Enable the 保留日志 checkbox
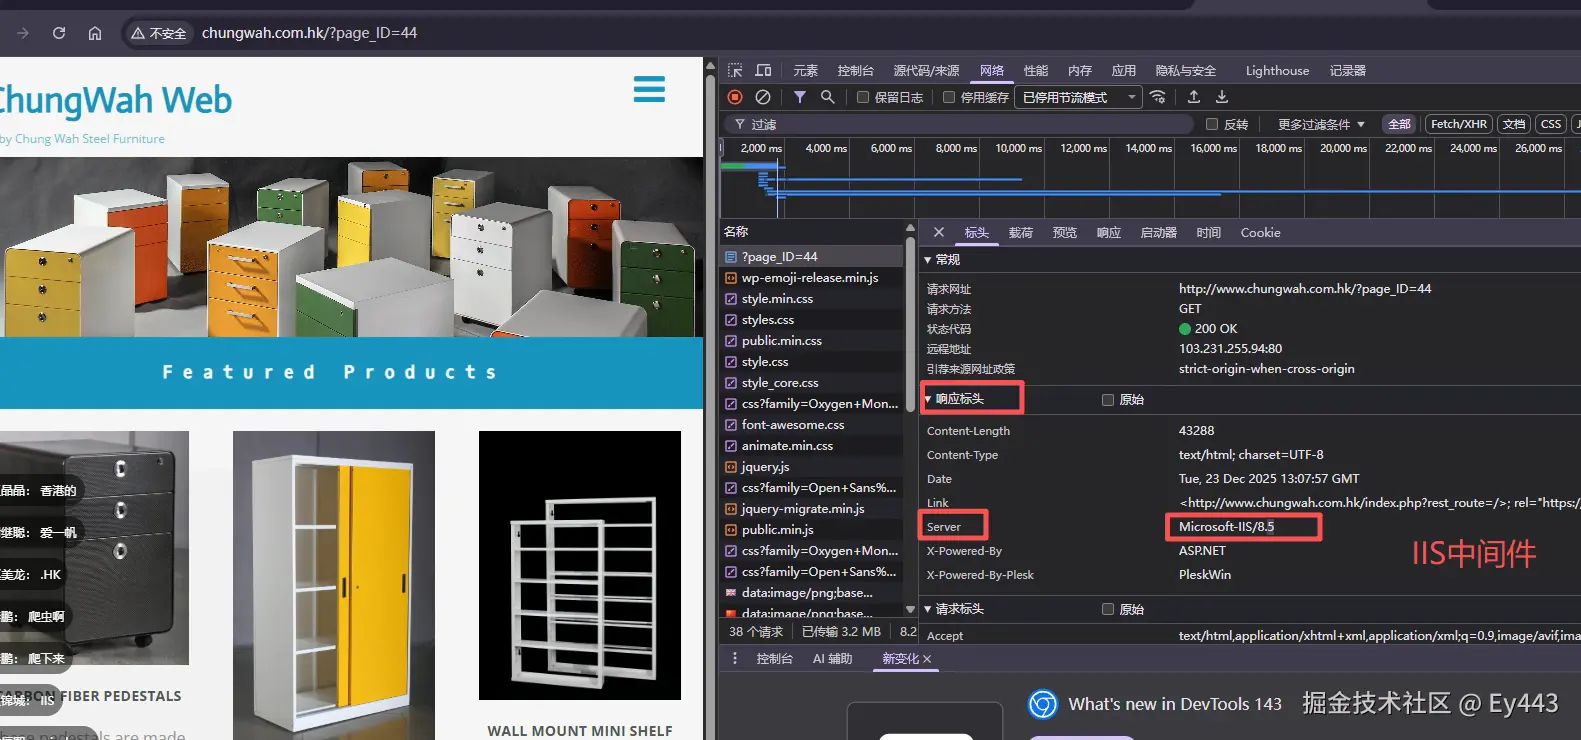The image size is (1581, 740). click(x=863, y=97)
